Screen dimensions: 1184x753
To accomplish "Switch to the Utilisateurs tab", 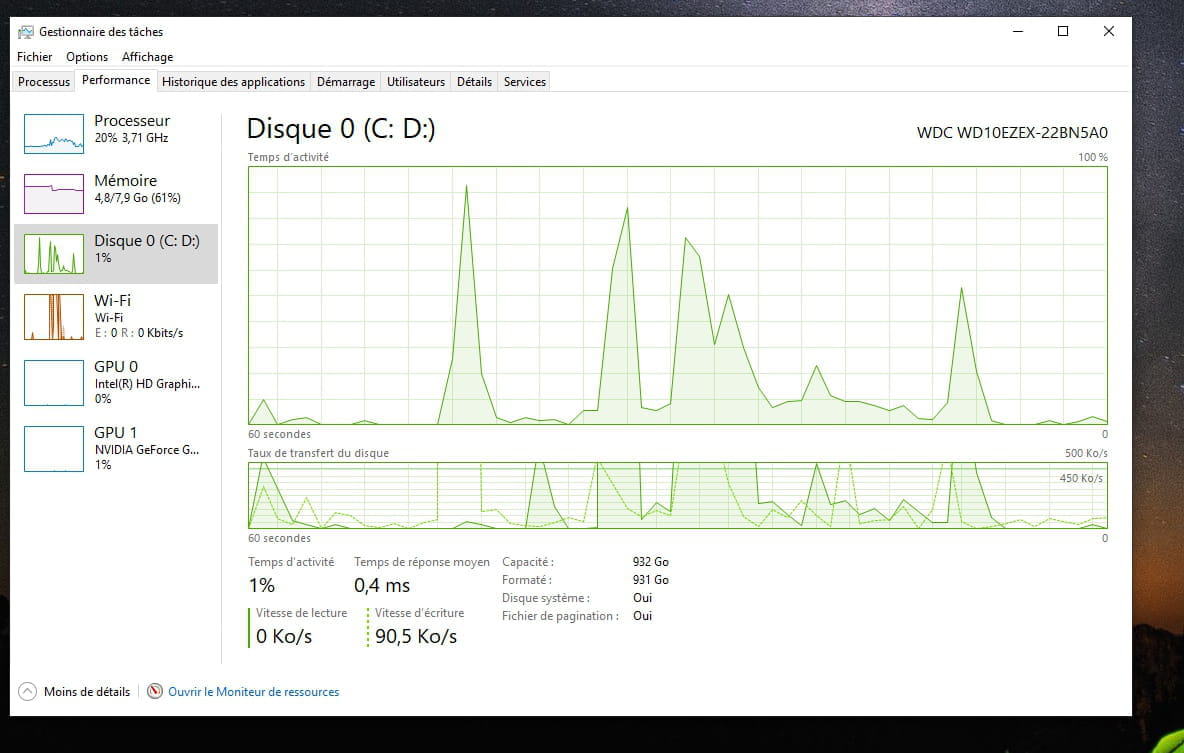I will pyautogui.click(x=416, y=82).
